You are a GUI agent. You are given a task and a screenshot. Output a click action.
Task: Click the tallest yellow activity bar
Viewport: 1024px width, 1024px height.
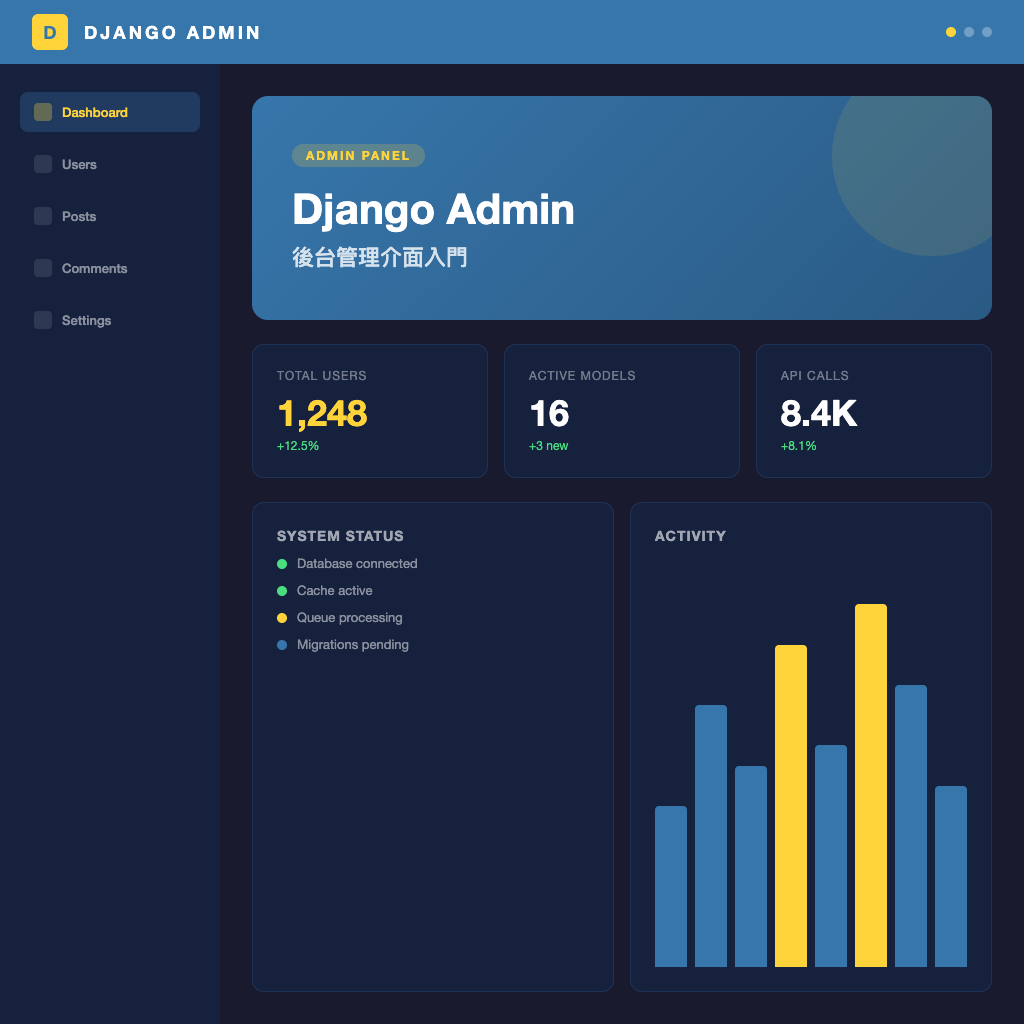click(871, 785)
